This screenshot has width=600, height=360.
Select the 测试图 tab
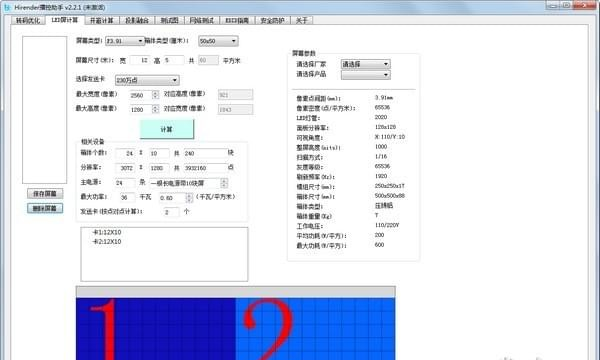tap(170, 20)
